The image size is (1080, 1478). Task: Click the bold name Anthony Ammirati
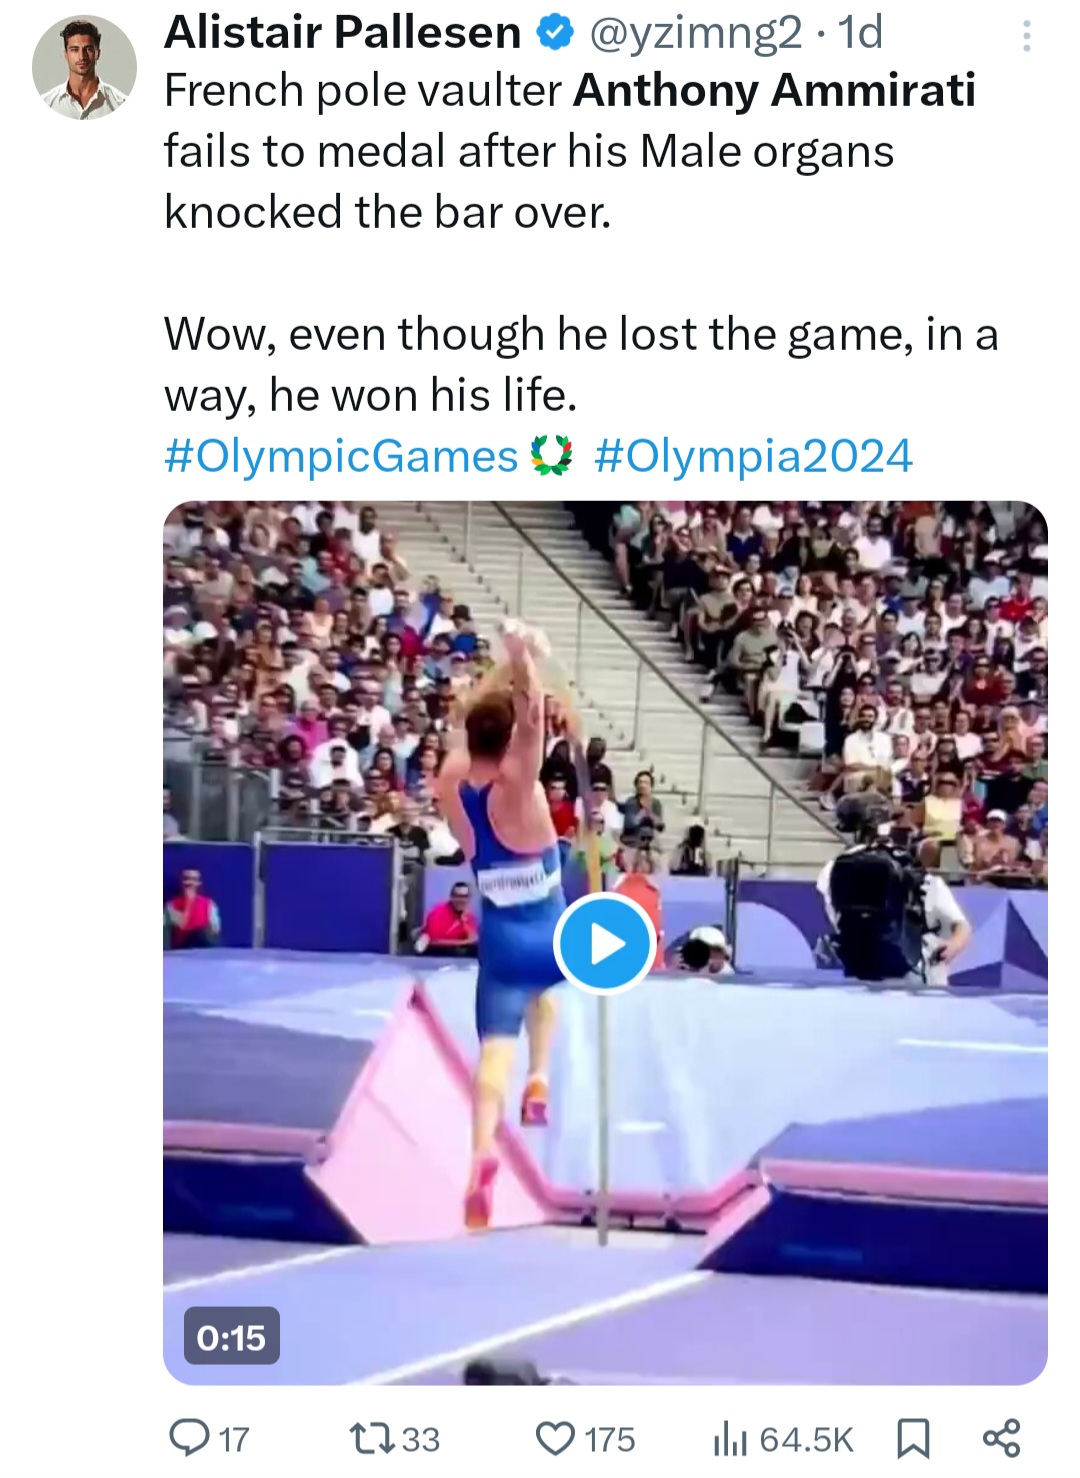774,91
